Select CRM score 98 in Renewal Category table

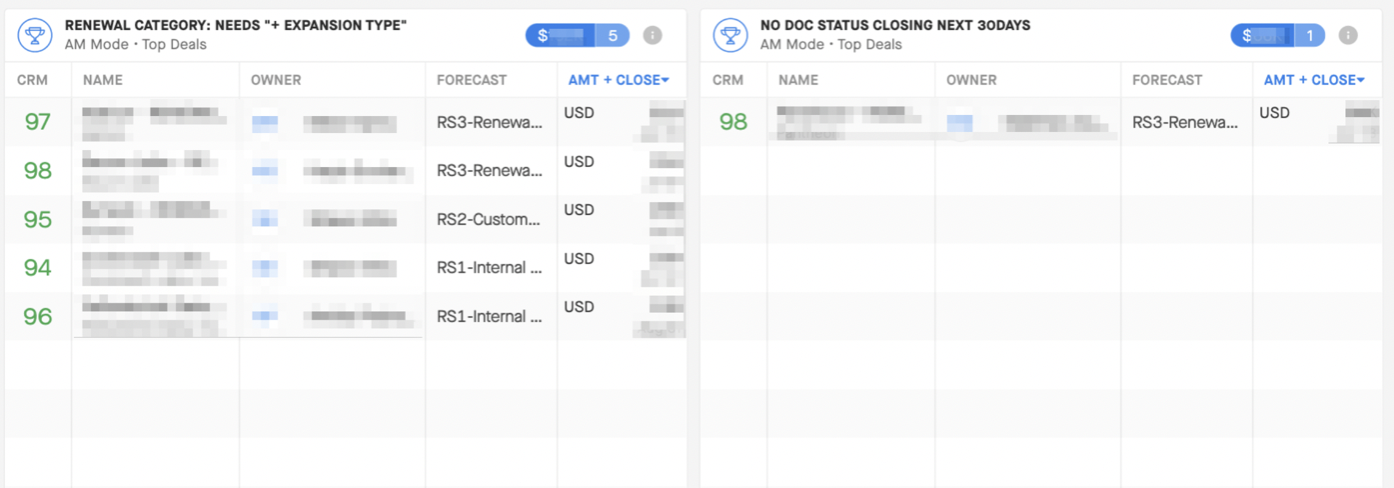coord(38,171)
